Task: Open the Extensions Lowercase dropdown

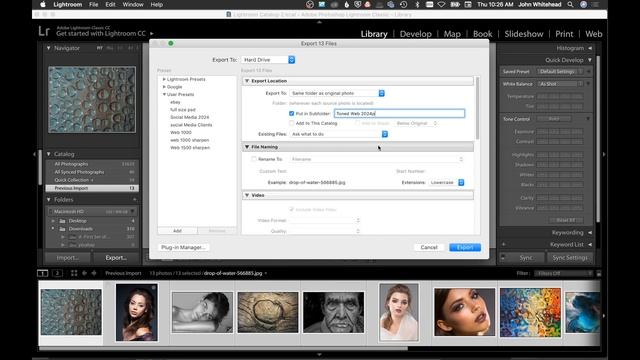Action: tap(446, 182)
